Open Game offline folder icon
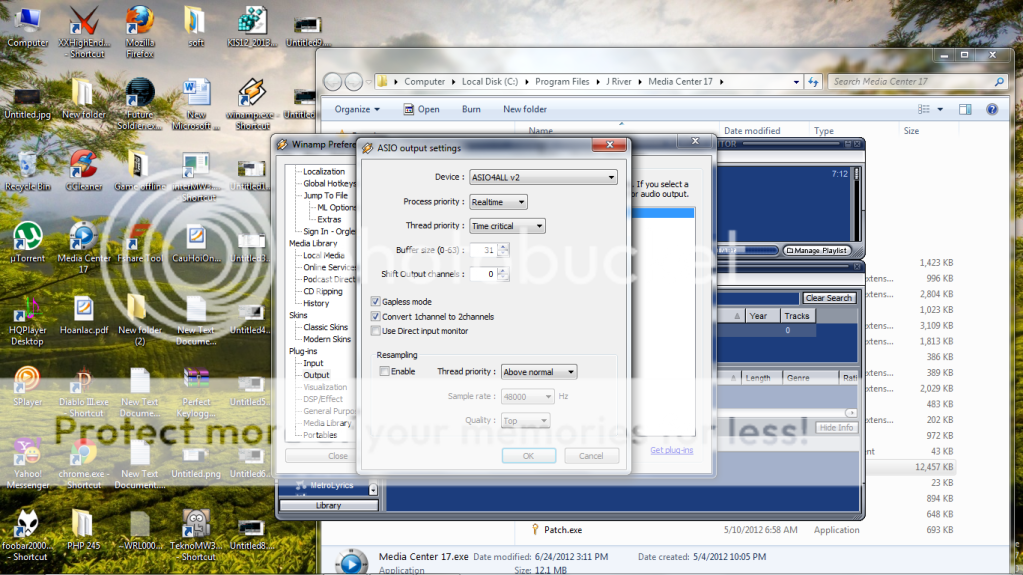The height and width of the screenshot is (575, 1023). coord(140,170)
